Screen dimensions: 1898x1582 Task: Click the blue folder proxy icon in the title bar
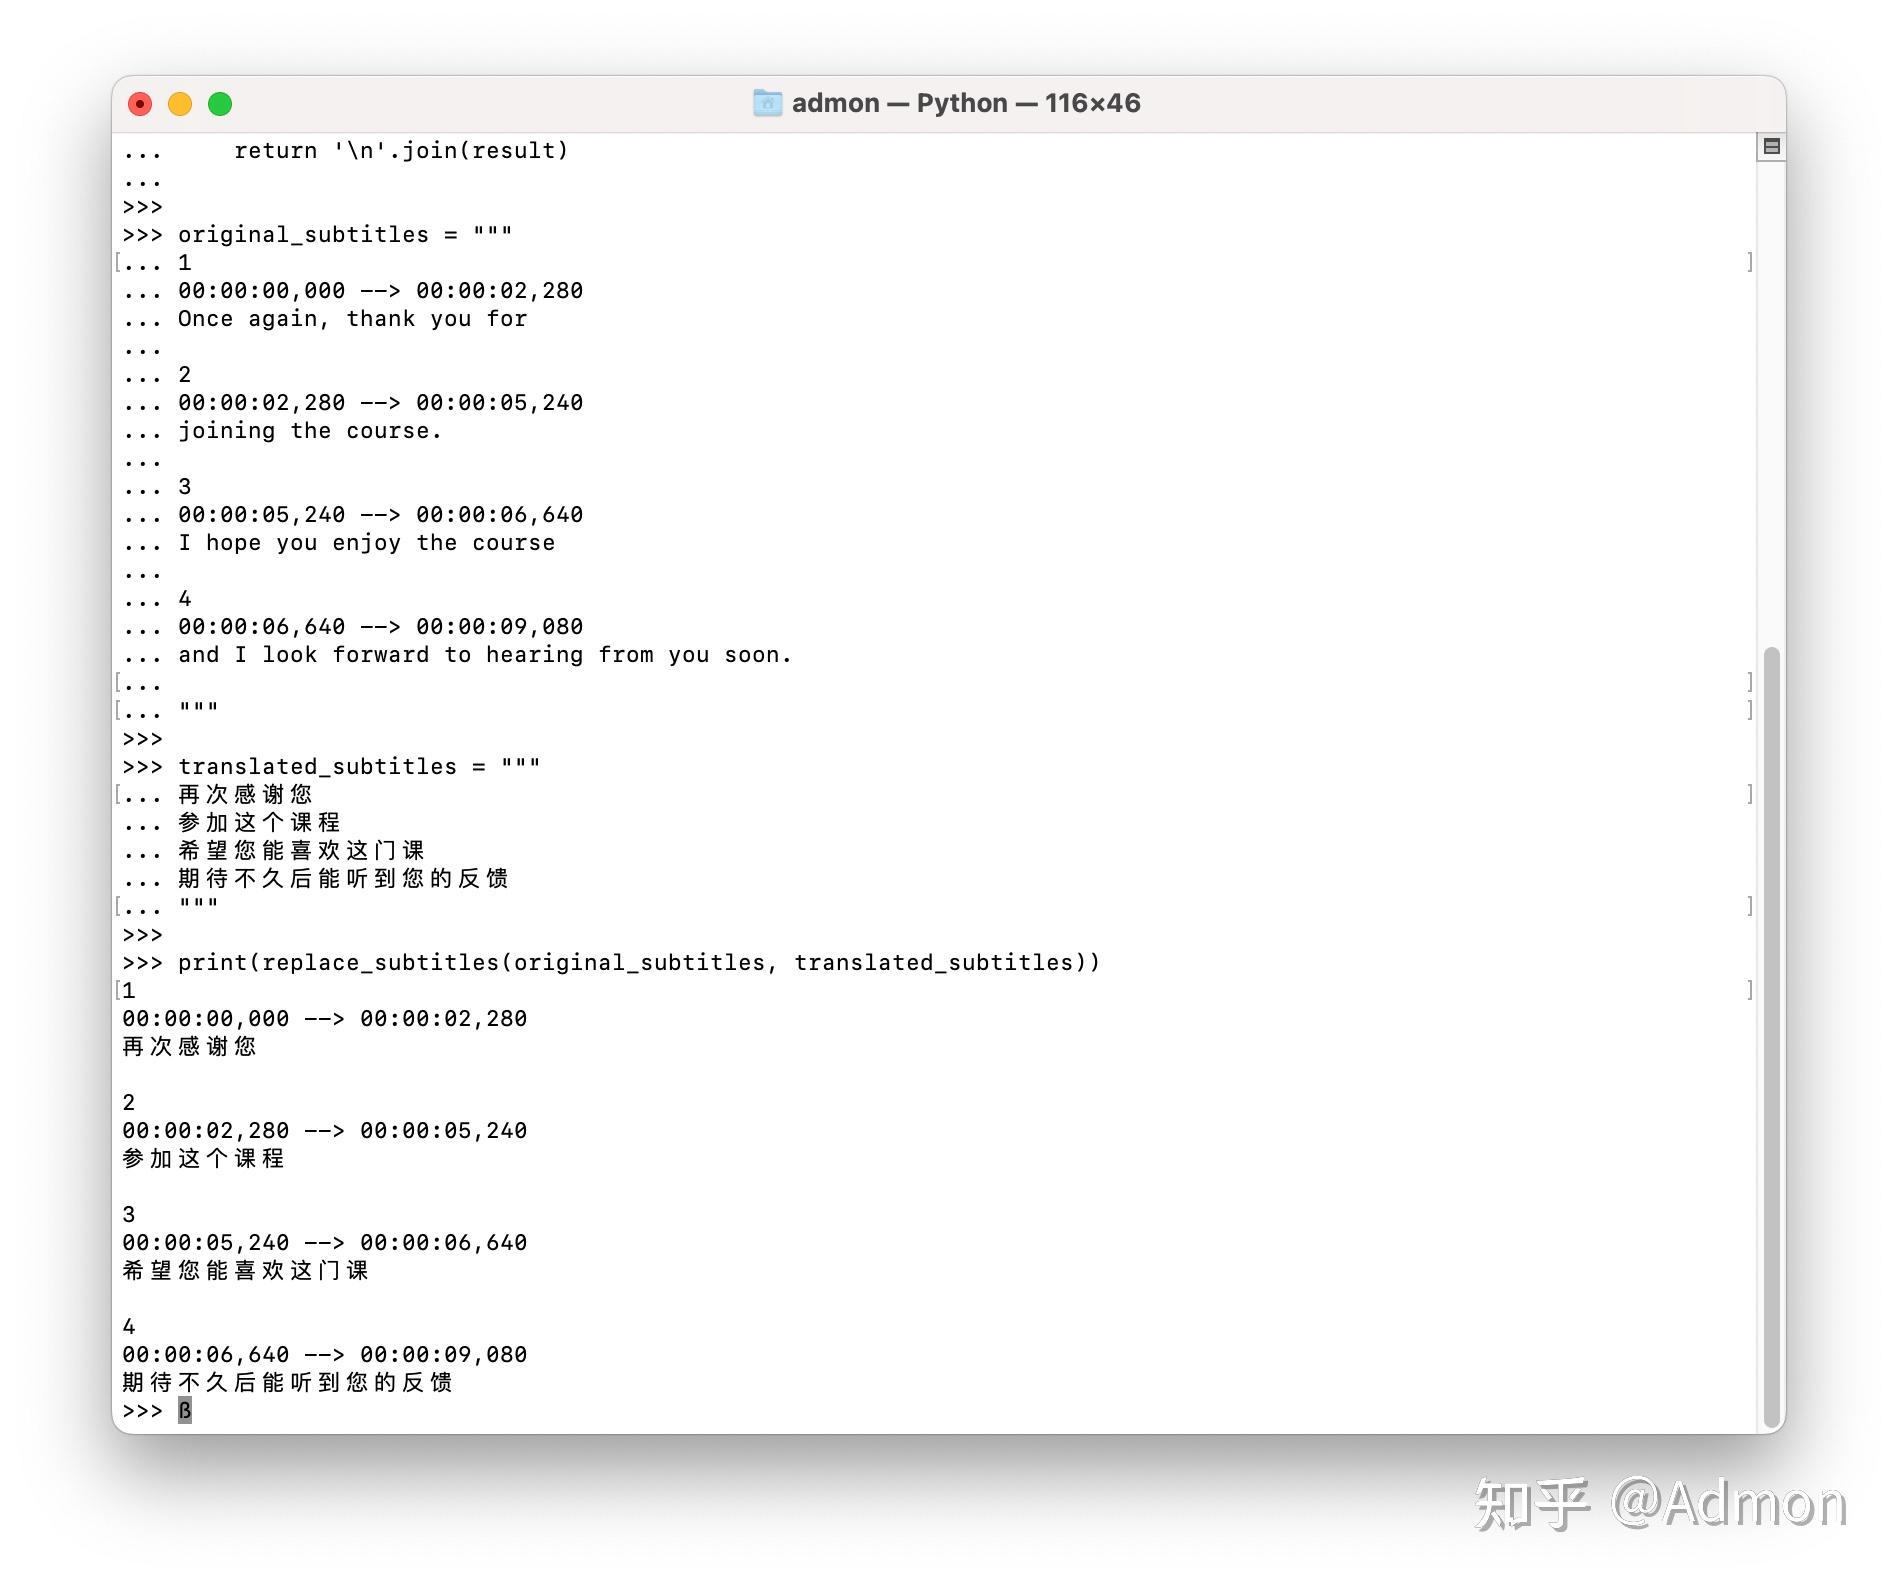(x=767, y=103)
